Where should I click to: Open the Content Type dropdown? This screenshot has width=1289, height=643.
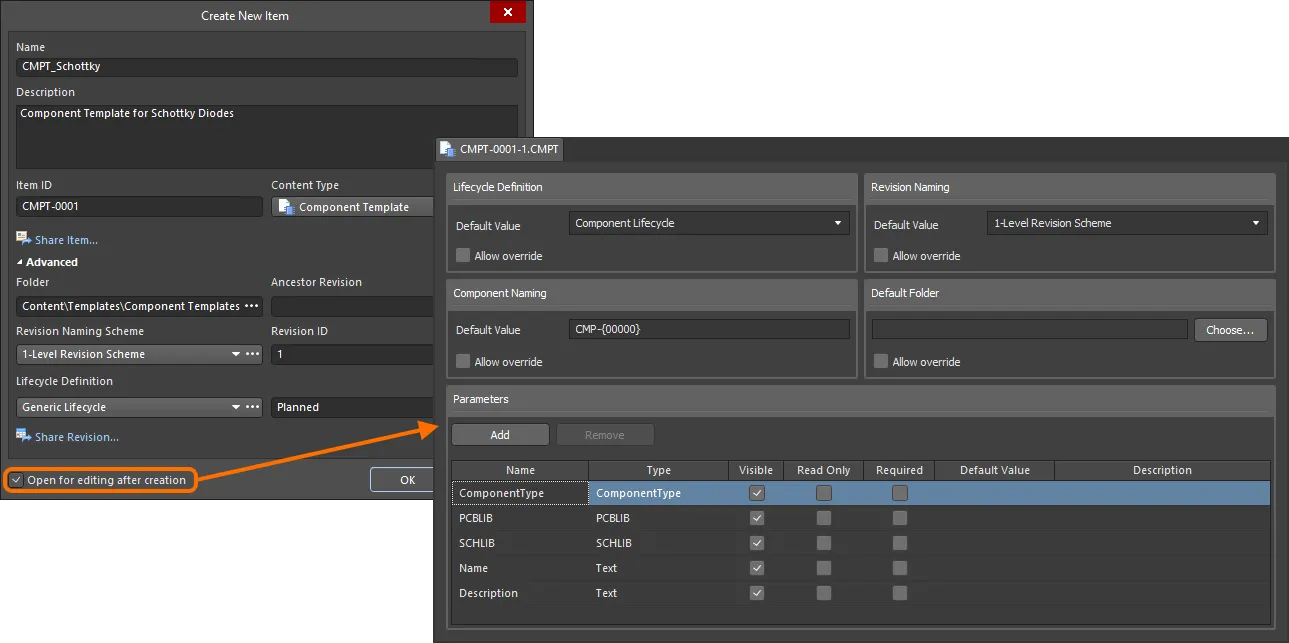[x=354, y=207]
